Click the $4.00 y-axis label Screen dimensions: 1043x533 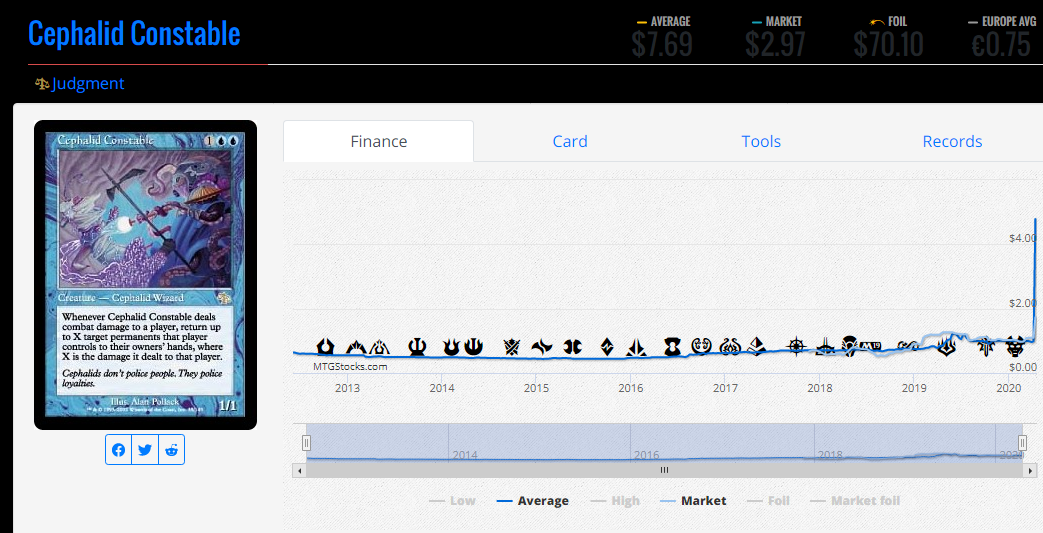(x=1022, y=238)
